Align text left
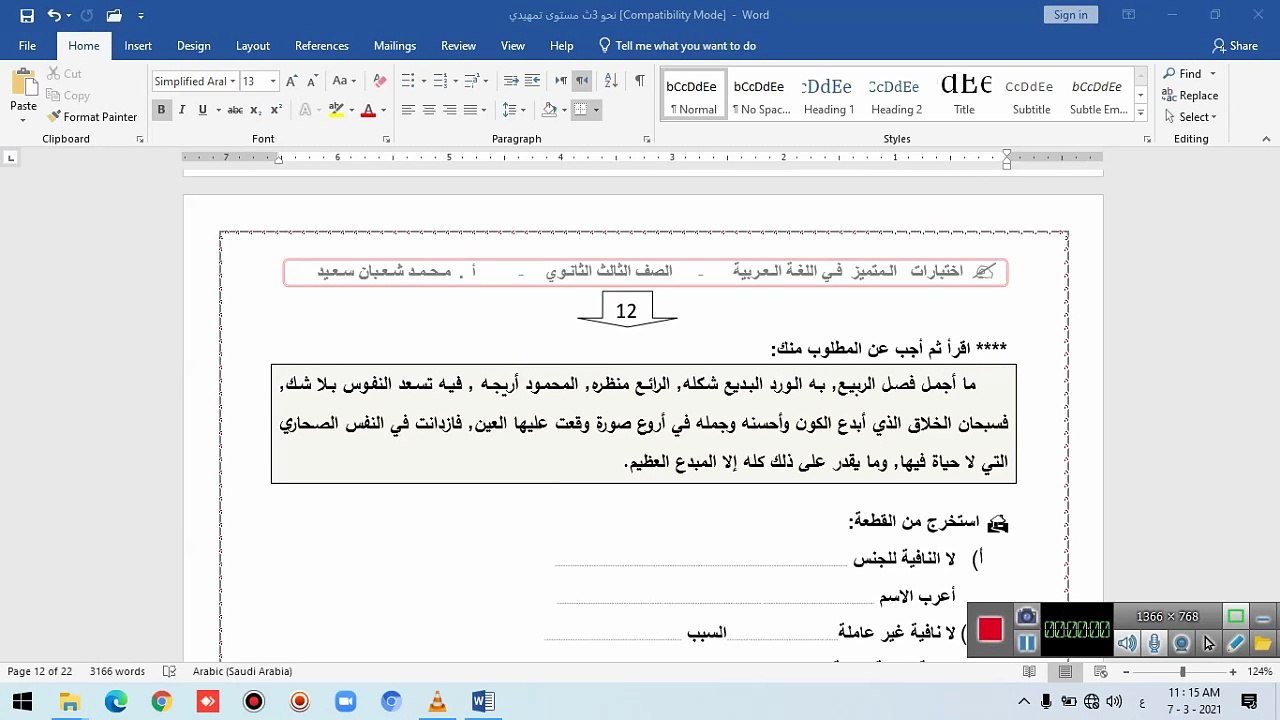The width and height of the screenshot is (1280, 720). coord(408,110)
